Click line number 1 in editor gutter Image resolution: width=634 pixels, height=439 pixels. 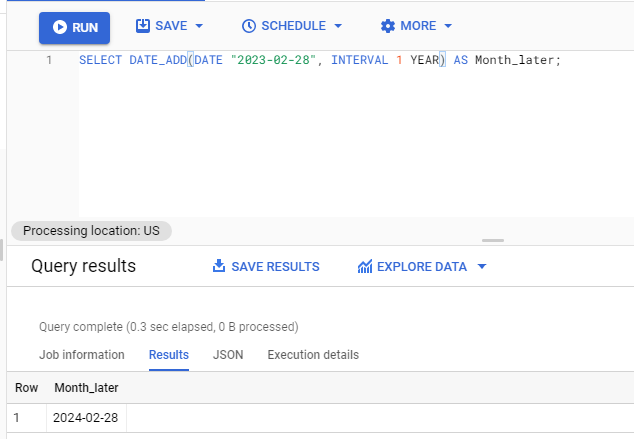[x=49, y=60]
